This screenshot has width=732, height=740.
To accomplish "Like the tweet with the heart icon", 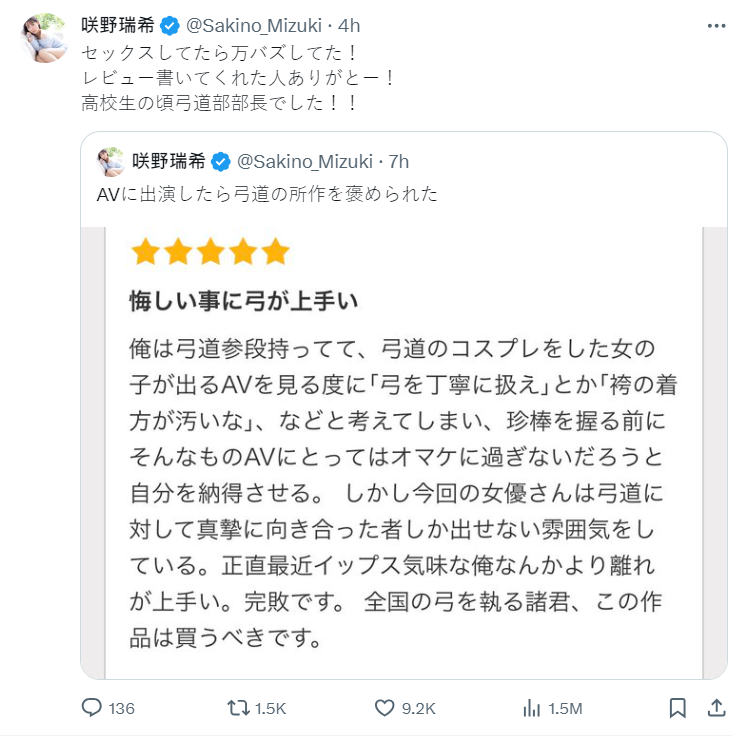I will coord(385,708).
